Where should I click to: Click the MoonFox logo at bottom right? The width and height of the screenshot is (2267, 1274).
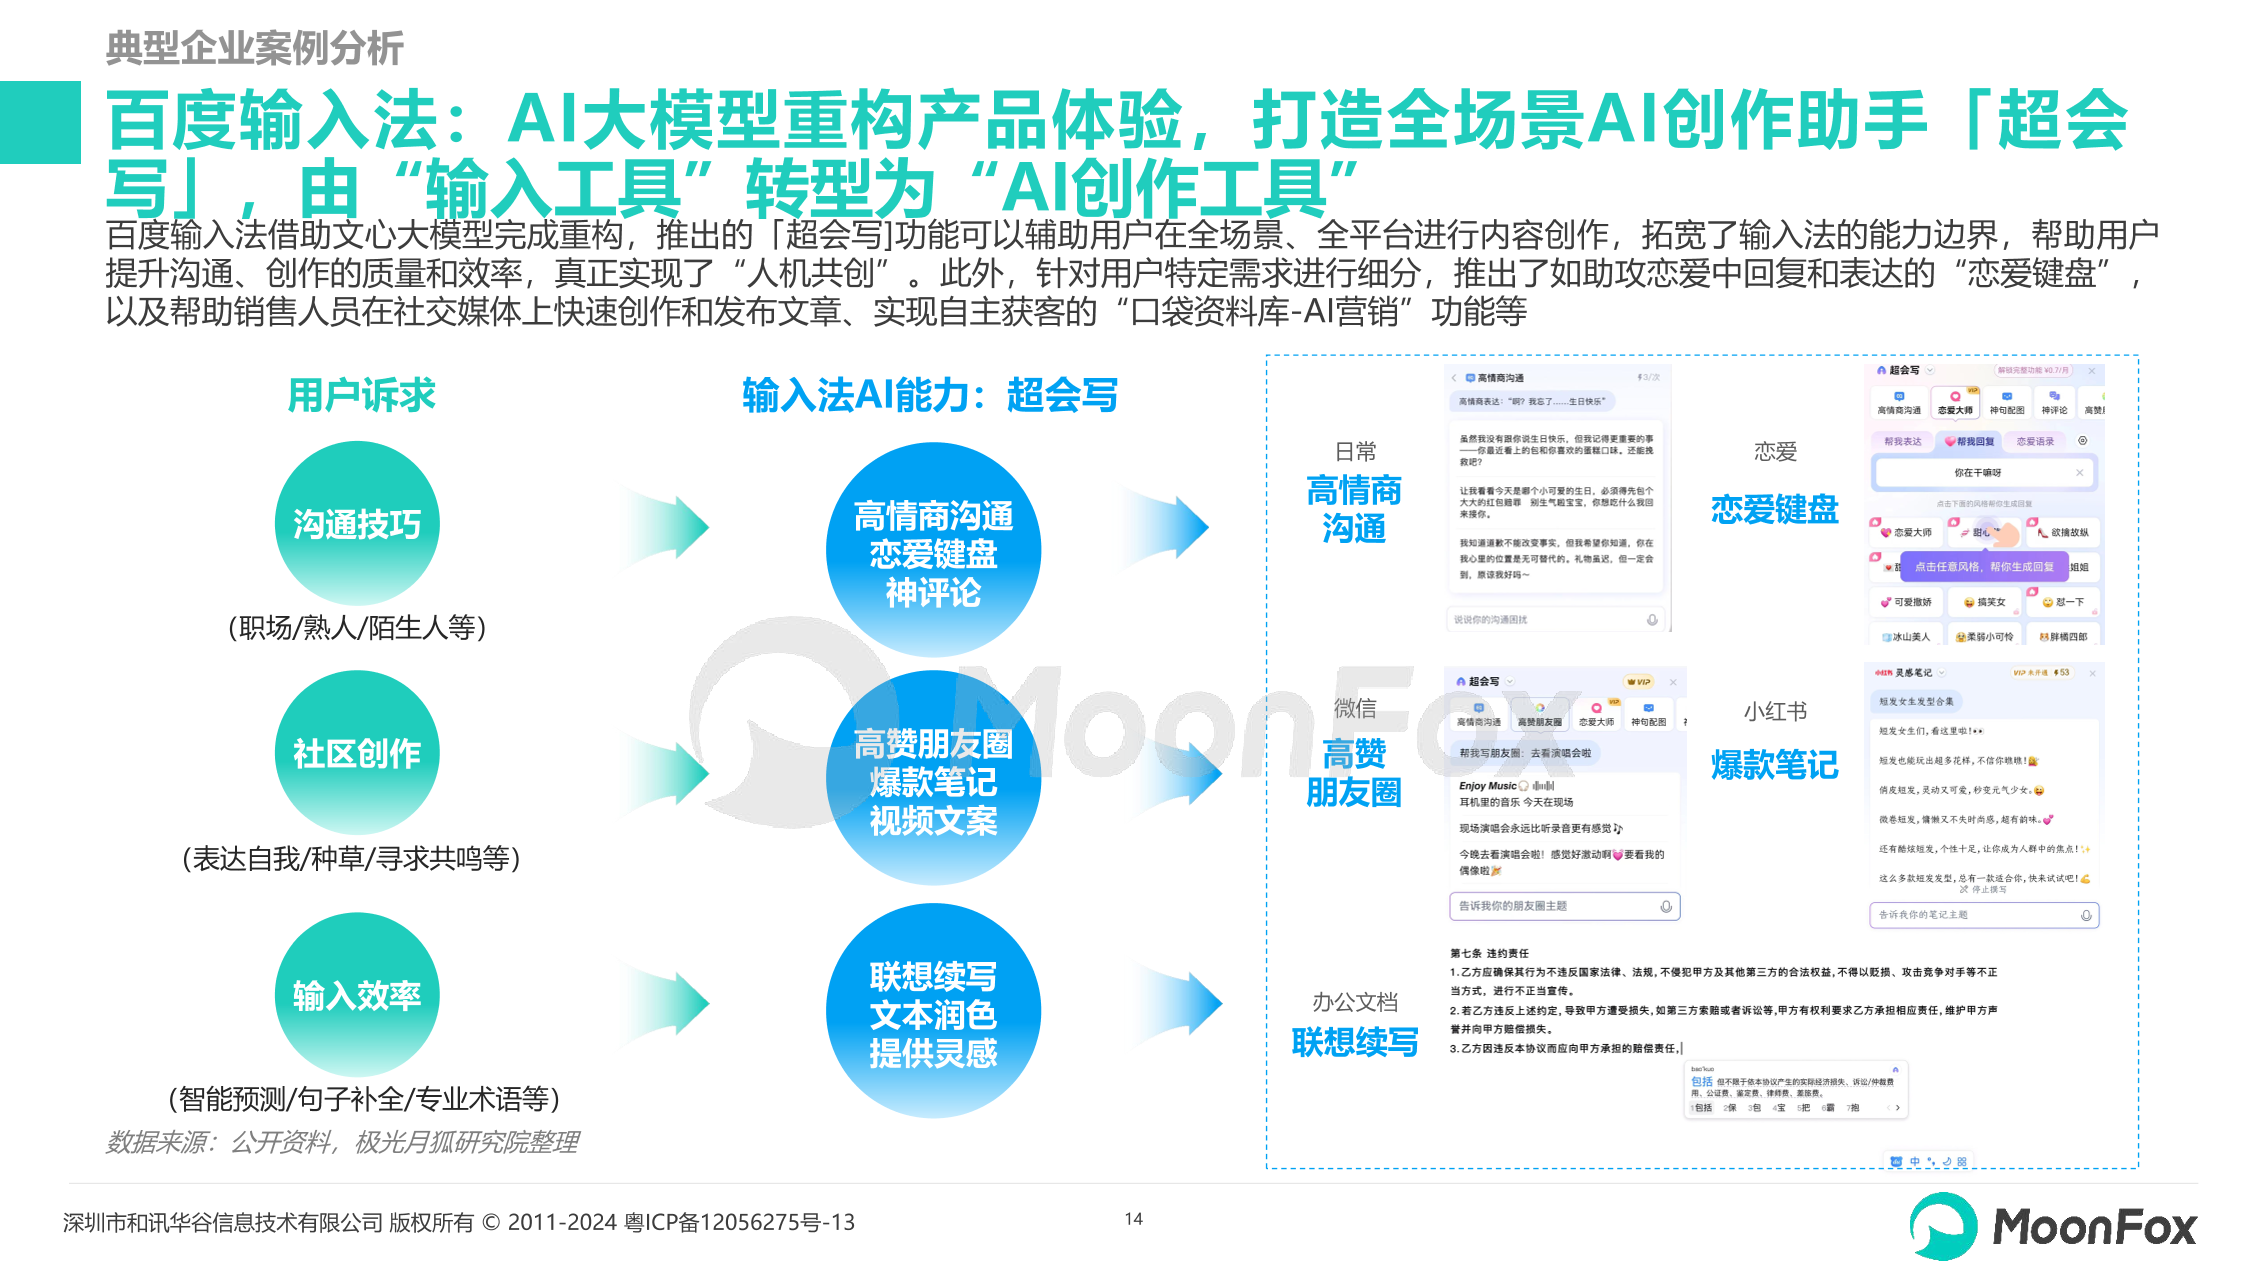pos(2052,1226)
